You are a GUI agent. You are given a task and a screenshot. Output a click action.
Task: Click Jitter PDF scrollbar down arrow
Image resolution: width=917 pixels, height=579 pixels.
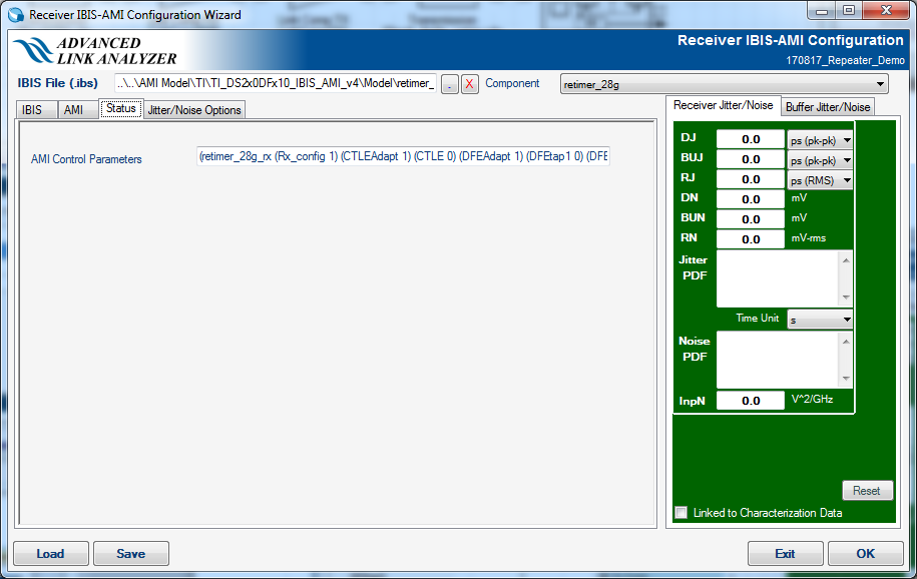[846, 298]
